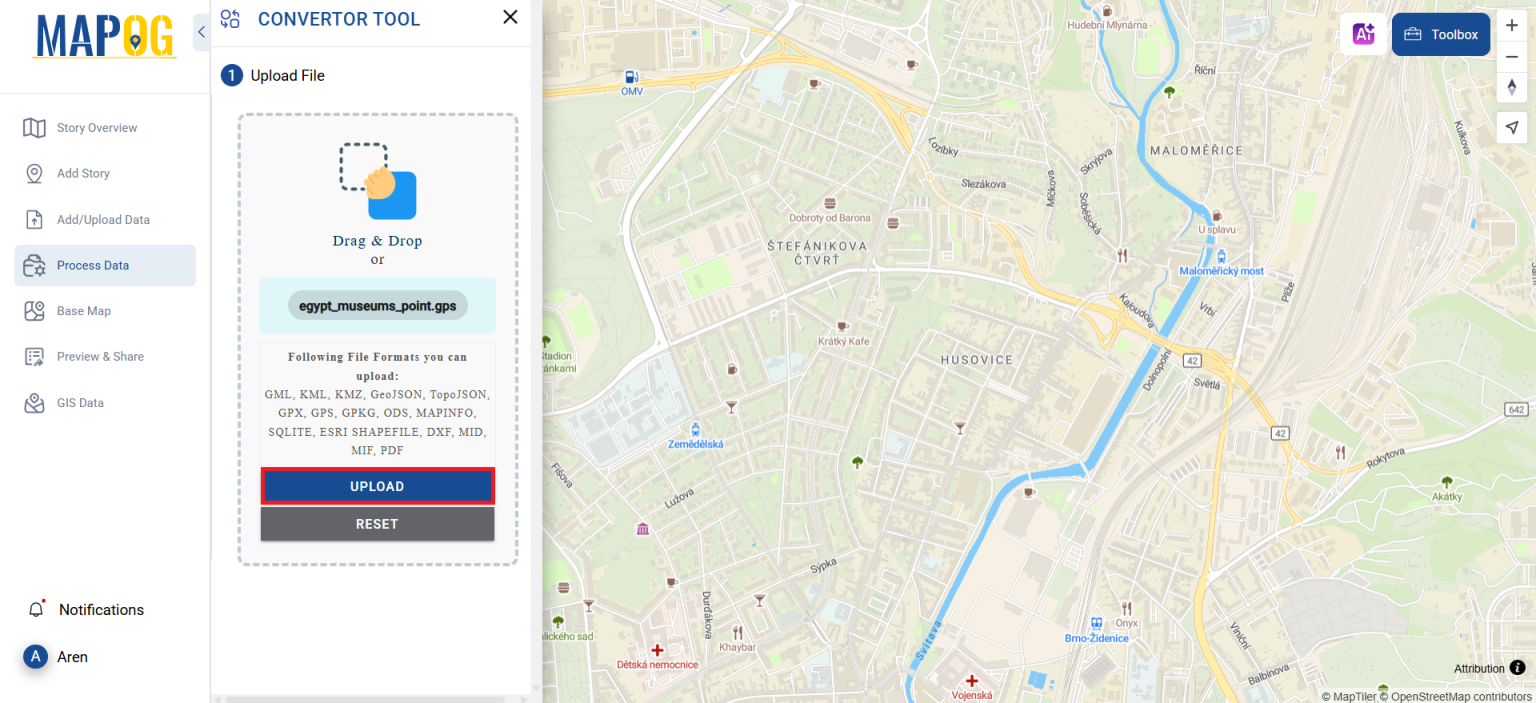Click the Convertor Tool header icon
Viewport: 1536px width, 703px height.
pos(230,17)
